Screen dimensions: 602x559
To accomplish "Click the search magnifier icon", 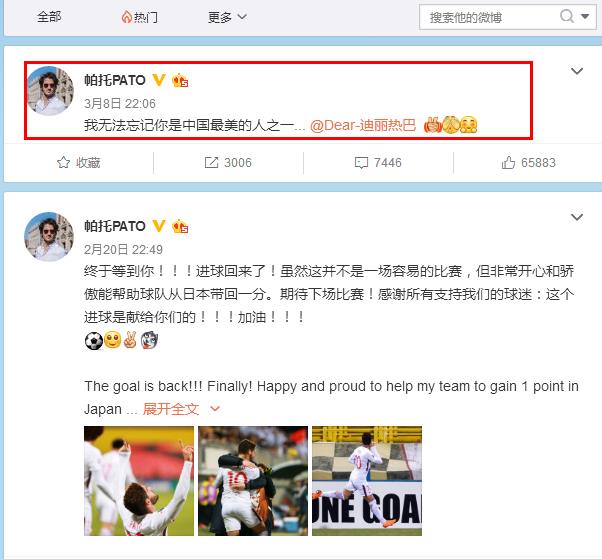I will [567, 17].
